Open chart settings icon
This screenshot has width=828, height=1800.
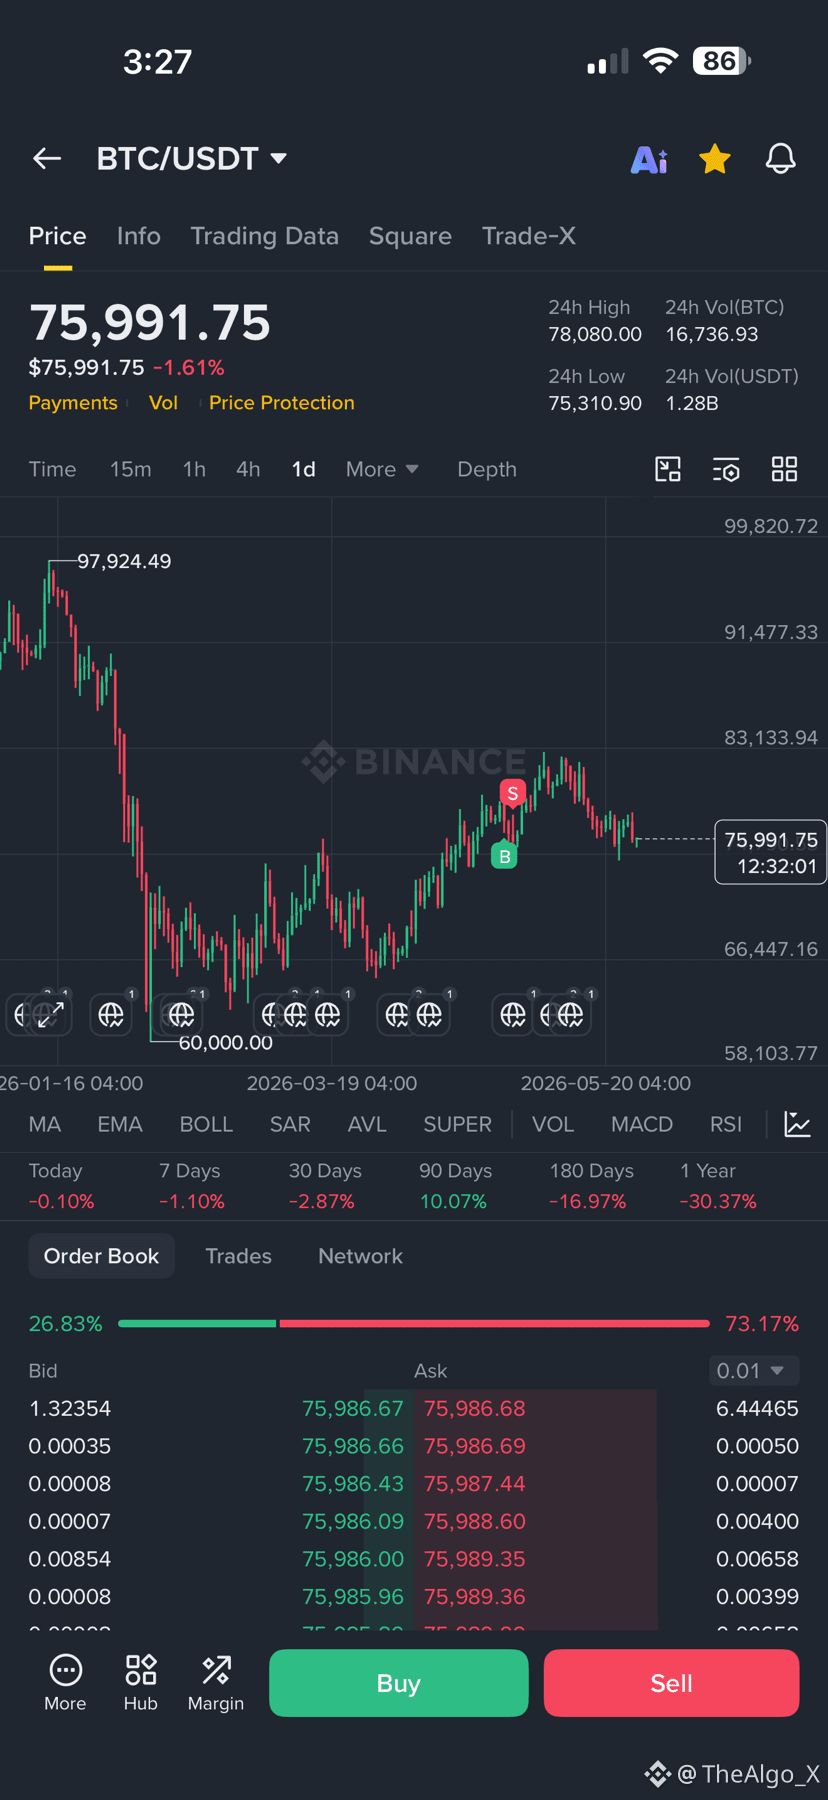click(726, 469)
